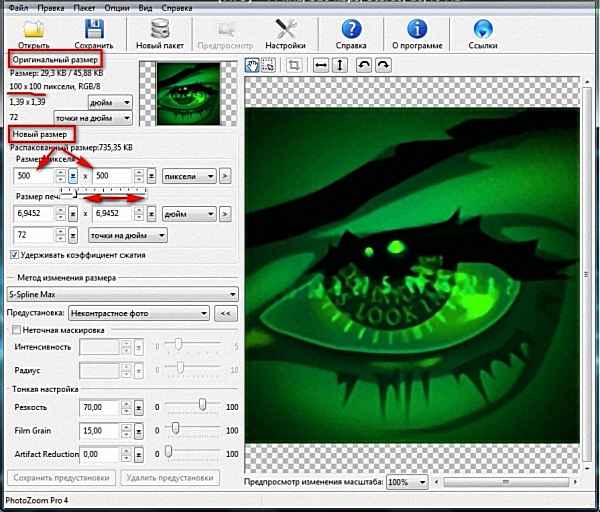Open the Файл menu
The height and width of the screenshot is (512, 600).
(17, 6)
